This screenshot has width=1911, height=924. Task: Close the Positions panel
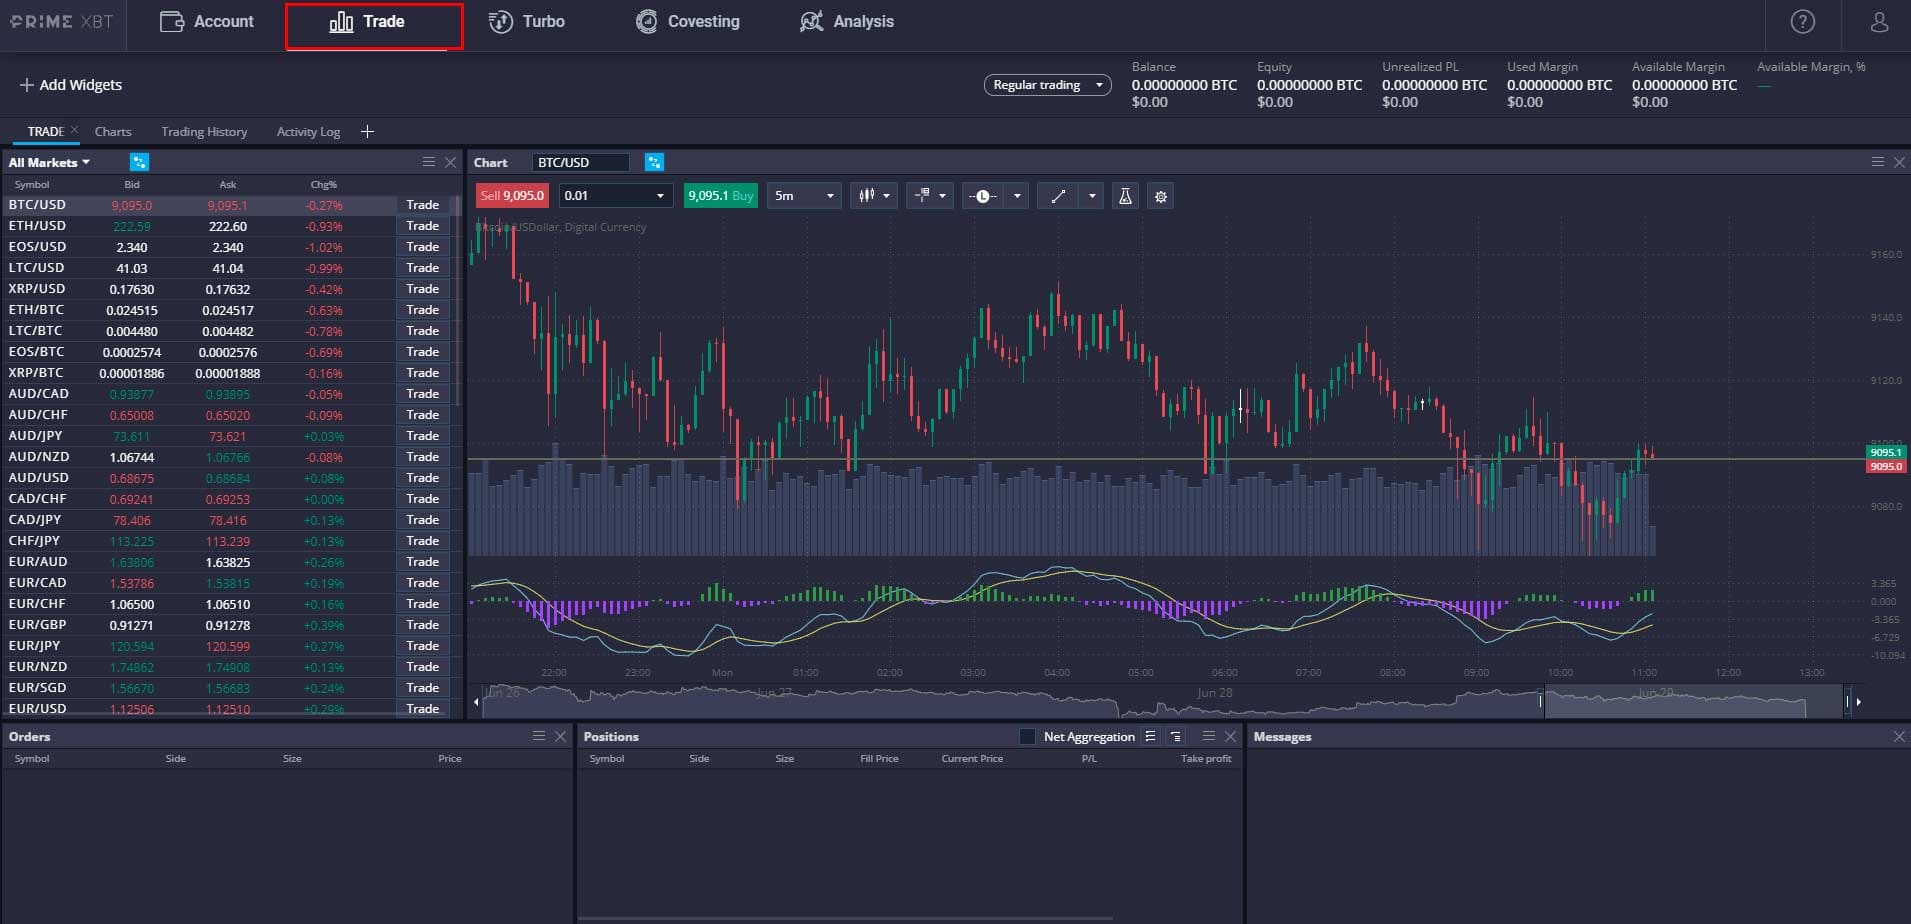pyautogui.click(x=1230, y=736)
